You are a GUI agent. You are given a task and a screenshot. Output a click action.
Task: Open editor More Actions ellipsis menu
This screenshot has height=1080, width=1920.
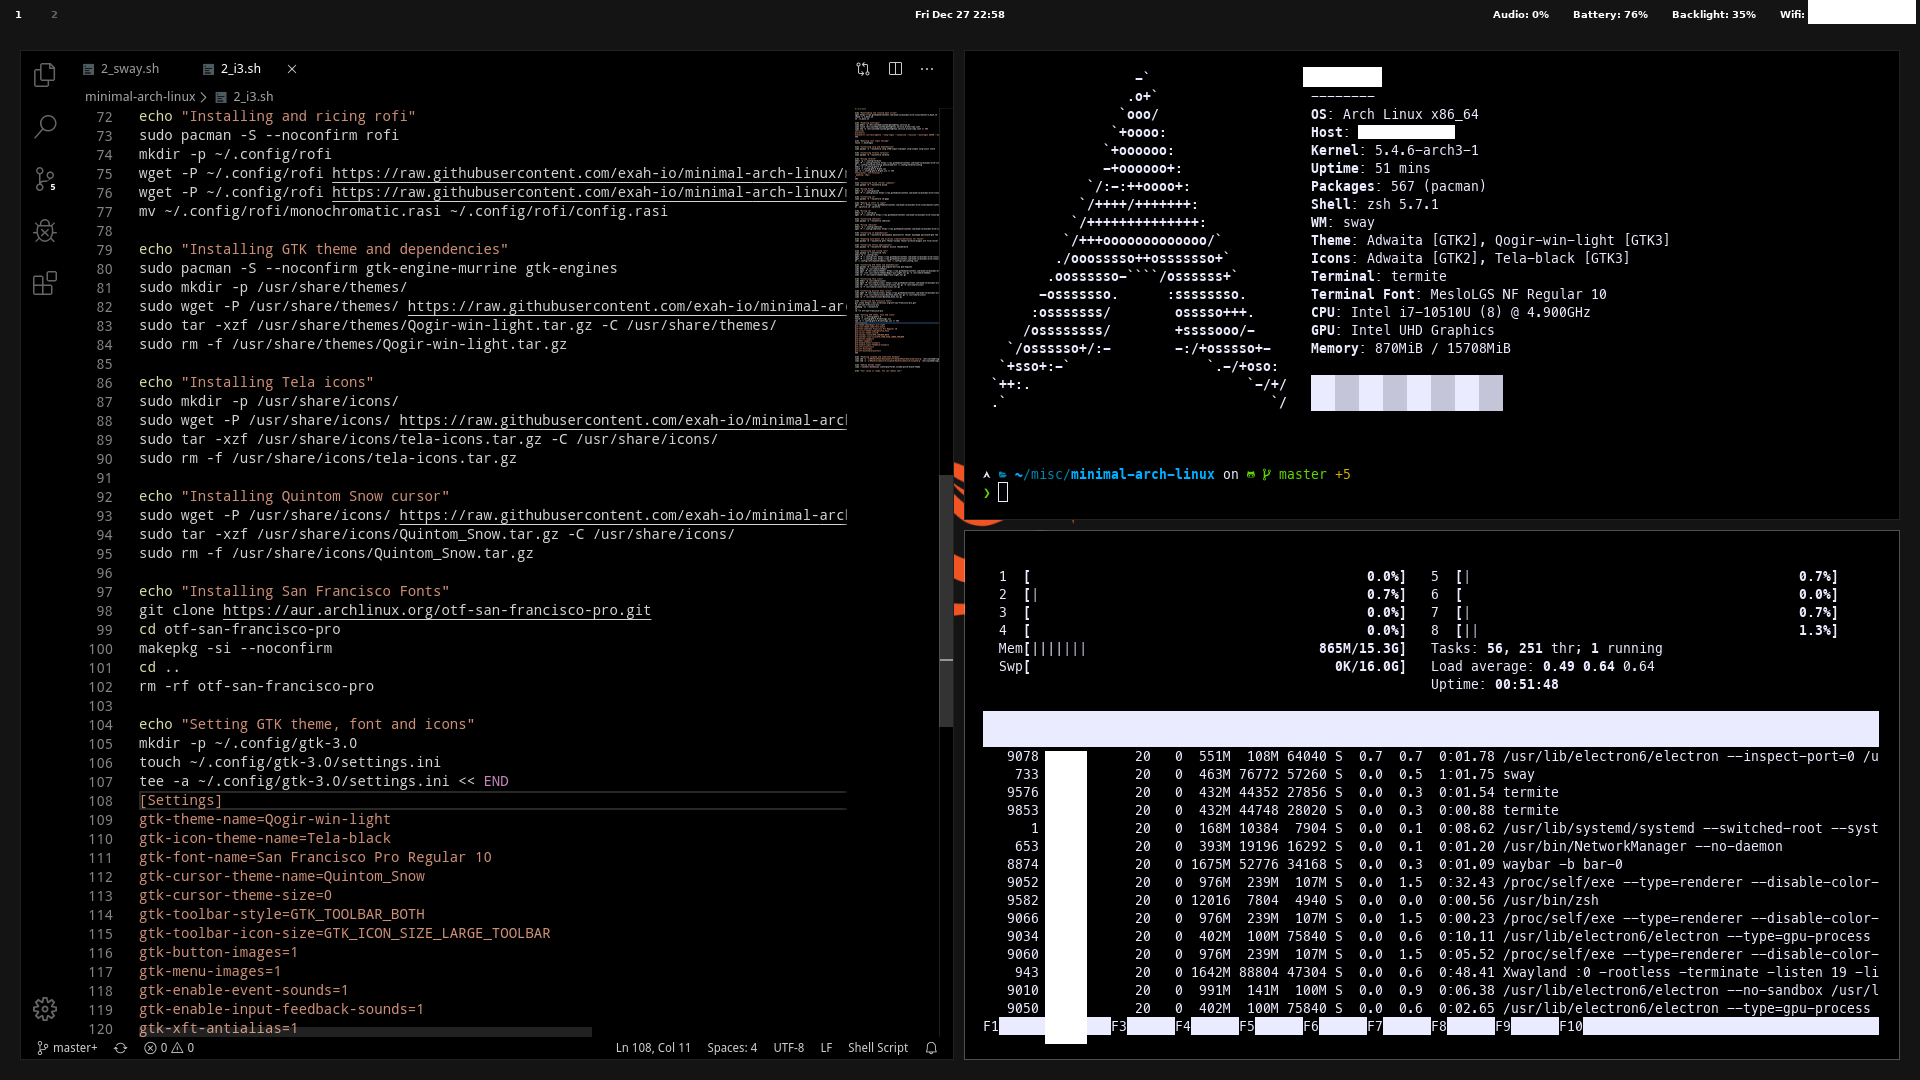pyautogui.click(x=927, y=69)
